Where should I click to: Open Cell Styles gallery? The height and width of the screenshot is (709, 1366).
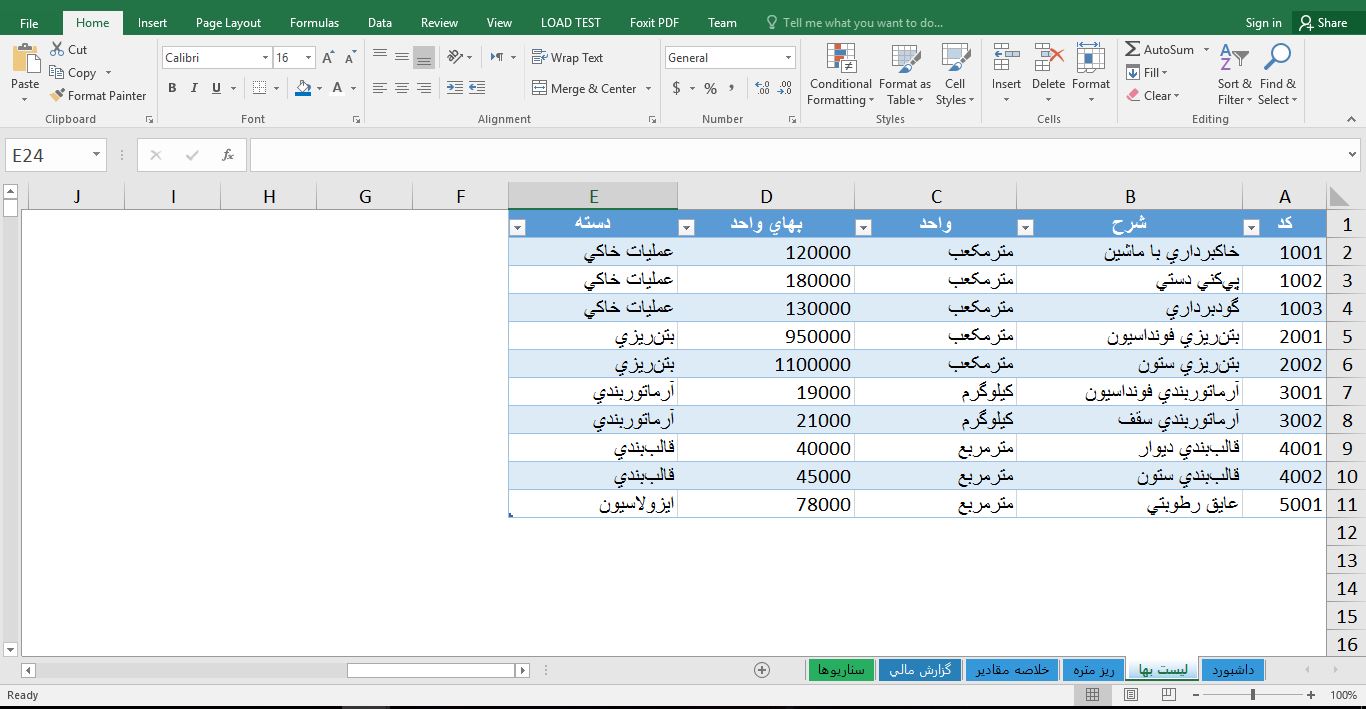click(955, 74)
